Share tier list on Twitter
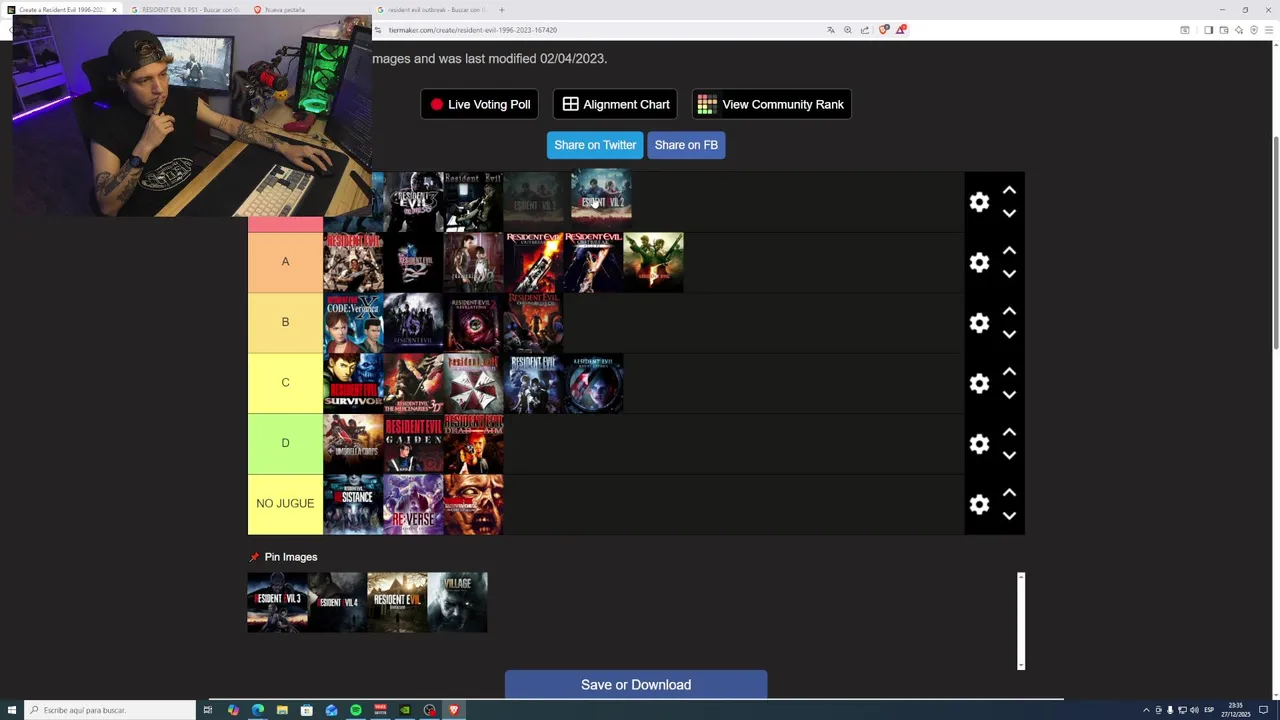 click(595, 145)
